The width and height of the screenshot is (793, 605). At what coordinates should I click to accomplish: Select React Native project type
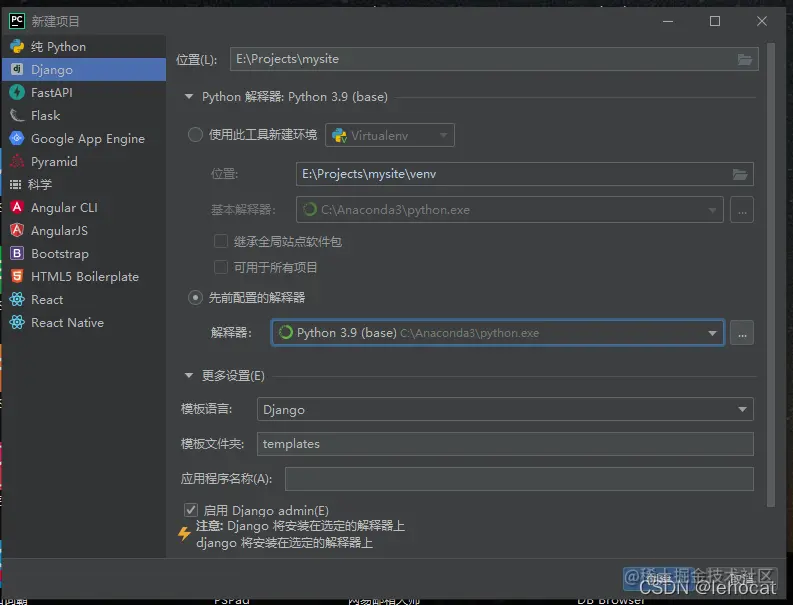pos(84,322)
